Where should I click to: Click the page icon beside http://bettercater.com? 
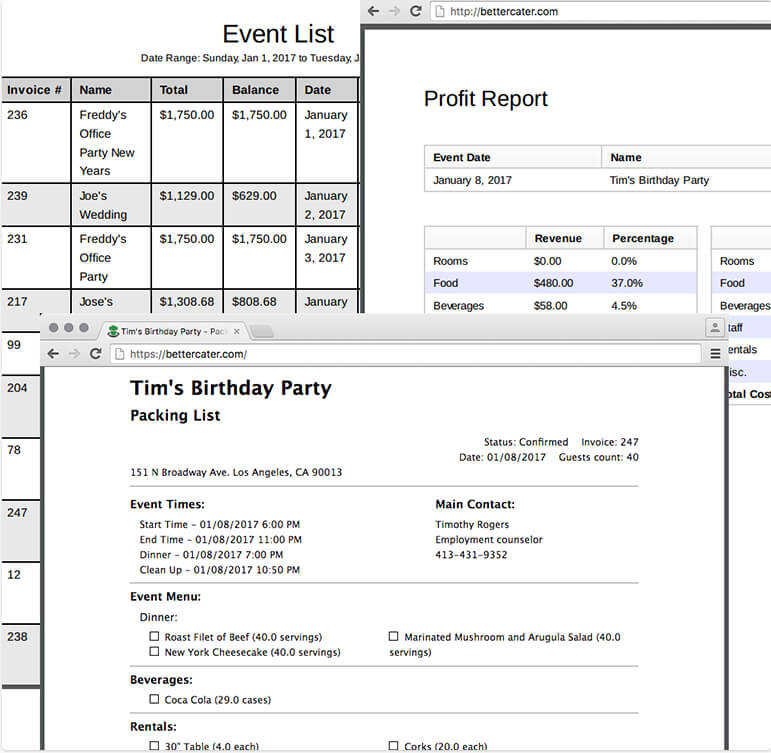[440, 11]
